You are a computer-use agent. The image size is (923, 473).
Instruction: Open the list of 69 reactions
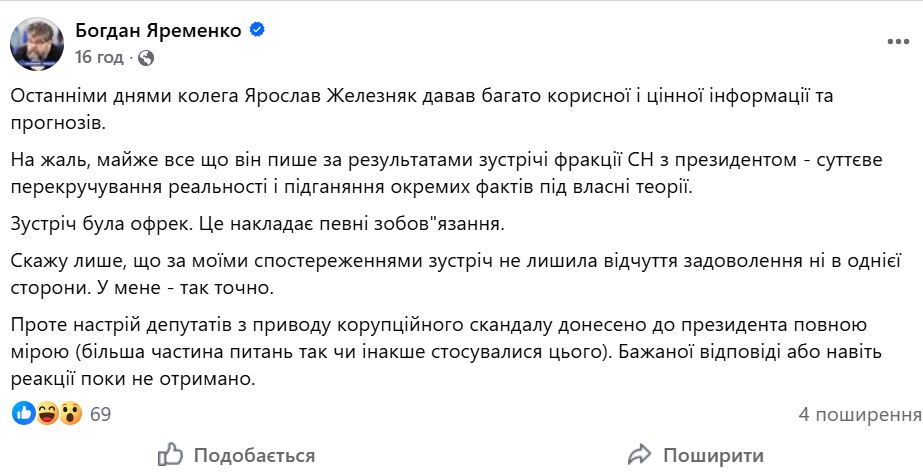point(100,414)
